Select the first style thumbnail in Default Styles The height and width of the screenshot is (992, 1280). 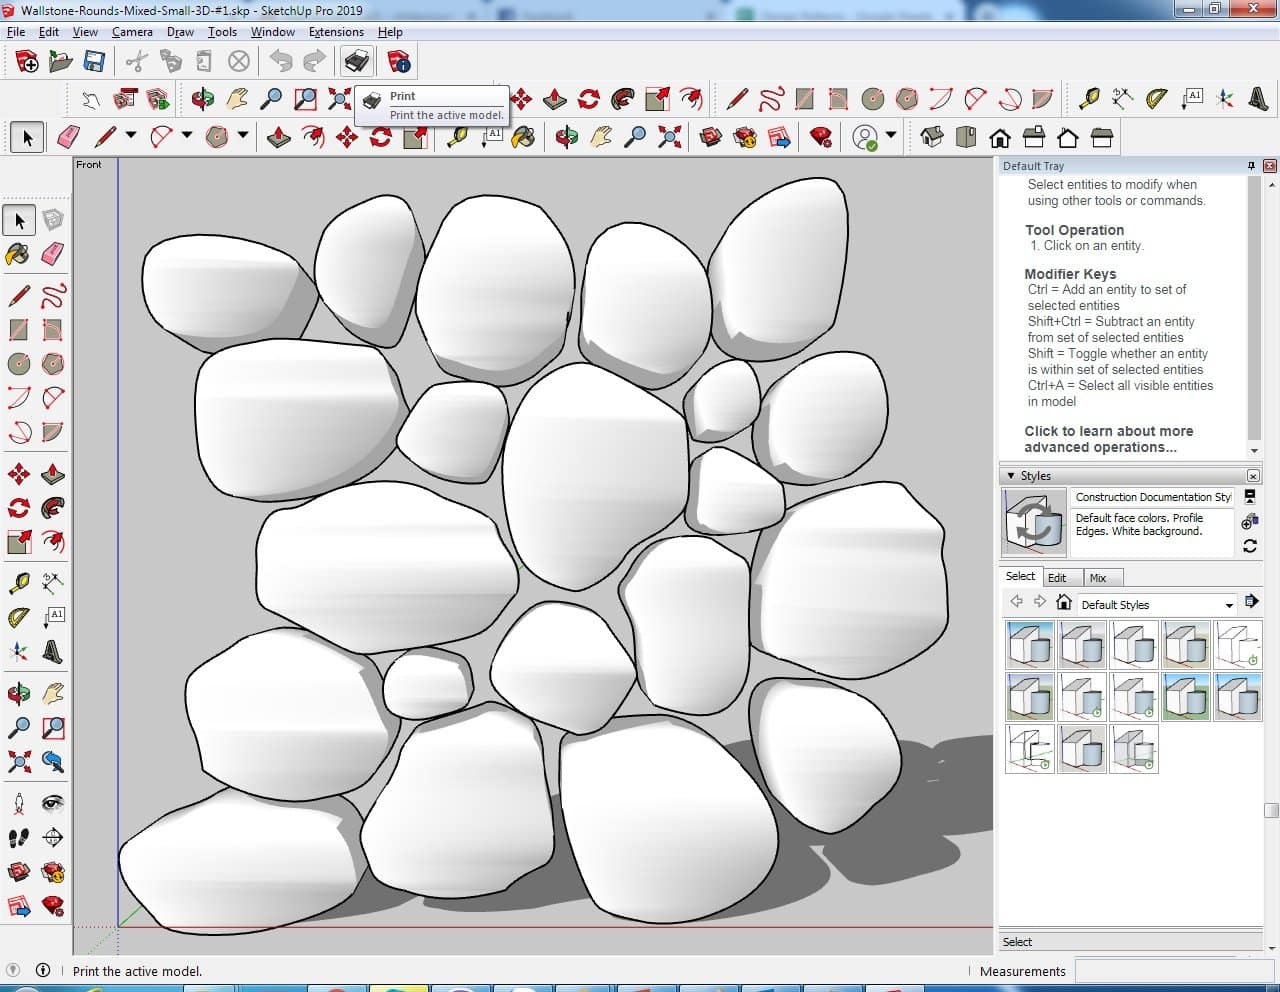[1029, 645]
